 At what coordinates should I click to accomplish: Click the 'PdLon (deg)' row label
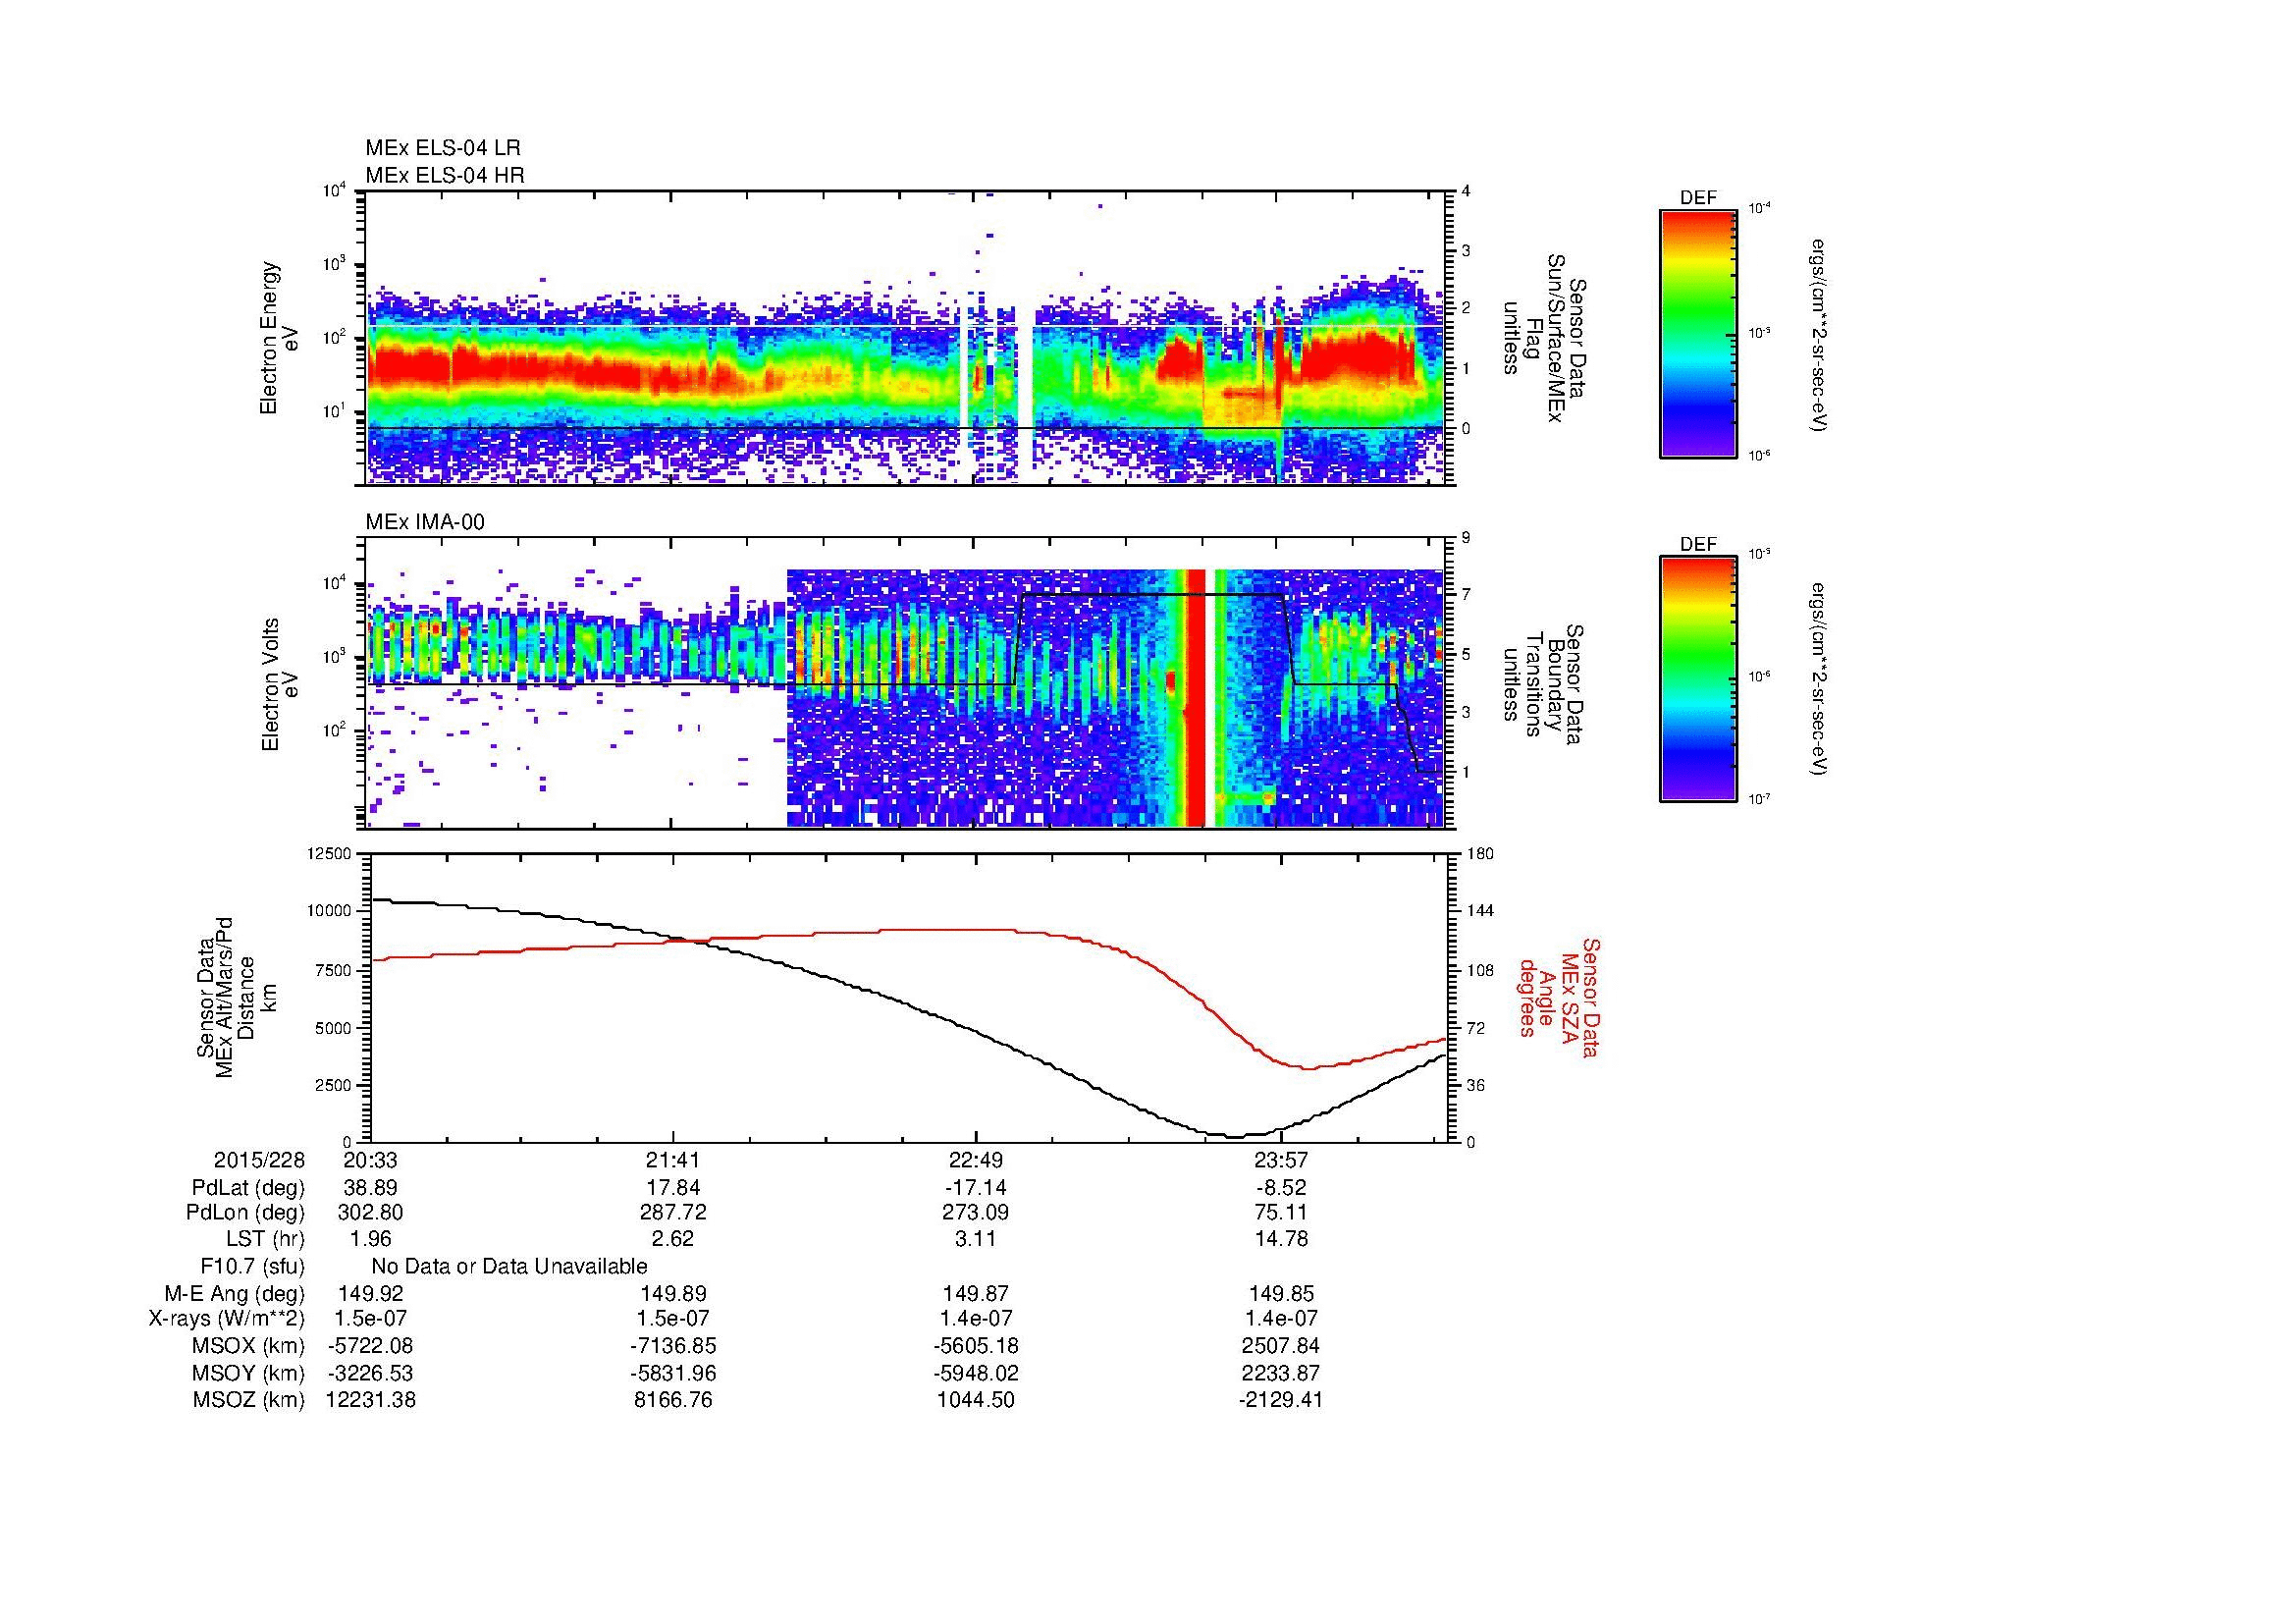point(248,1213)
